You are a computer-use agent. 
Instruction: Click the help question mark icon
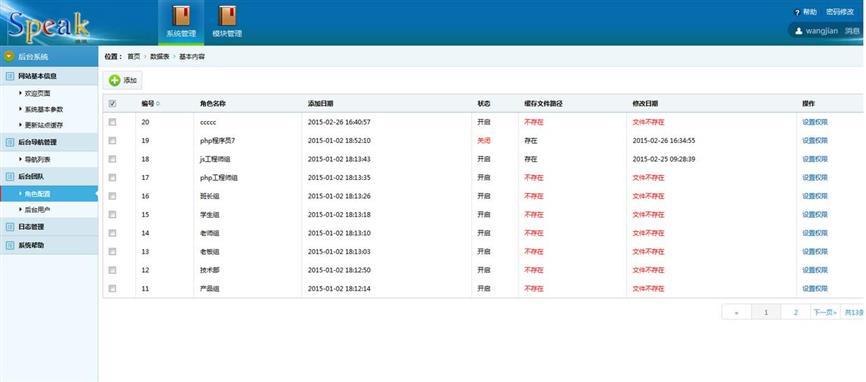pos(797,12)
